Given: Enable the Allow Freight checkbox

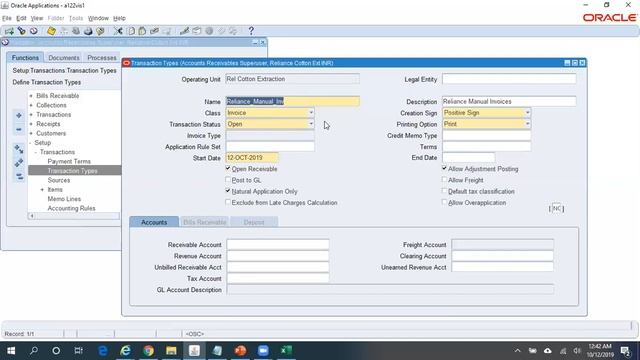Looking at the screenshot, I should click(444, 180).
